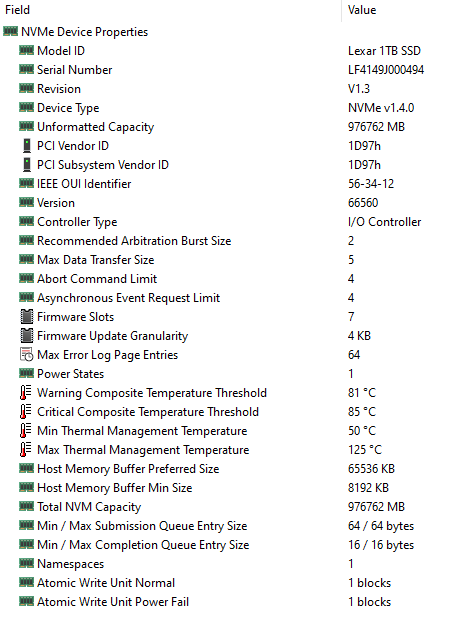Image resolution: width=454 pixels, height=619 pixels.
Task: Select the Power States row
Action: coord(227,374)
